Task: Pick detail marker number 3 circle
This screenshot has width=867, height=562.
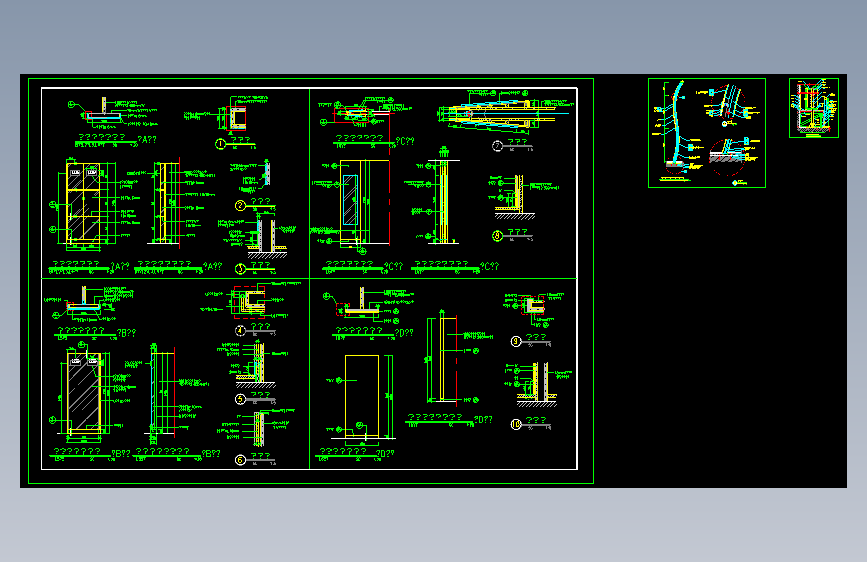Action: 240,269
